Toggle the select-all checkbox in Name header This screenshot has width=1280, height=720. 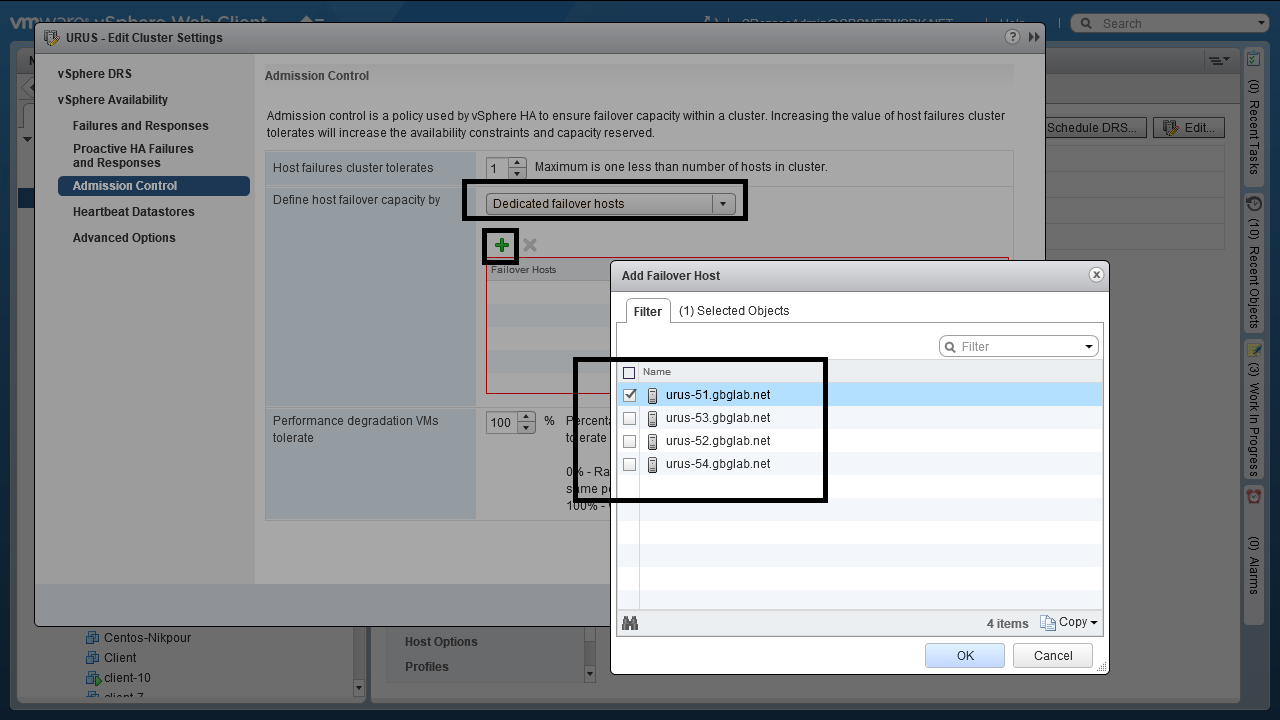pyautogui.click(x=629, y=372)
